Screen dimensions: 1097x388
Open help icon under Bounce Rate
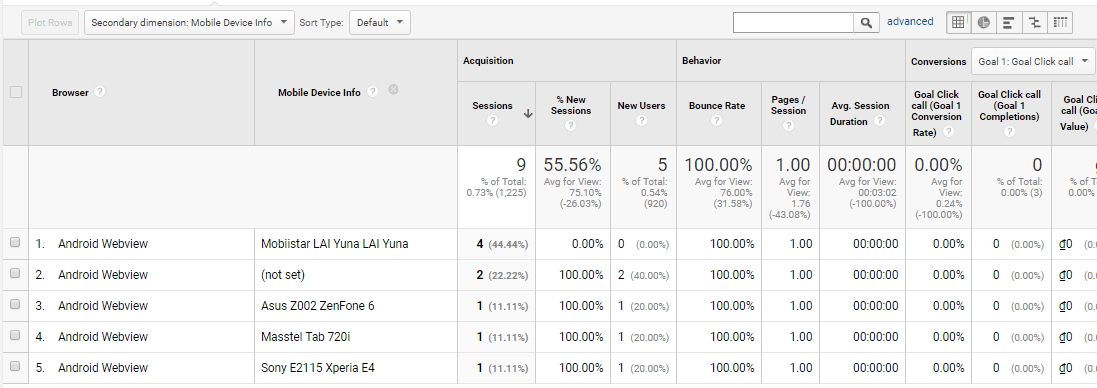pyautogui.click(x=716, y=120)
